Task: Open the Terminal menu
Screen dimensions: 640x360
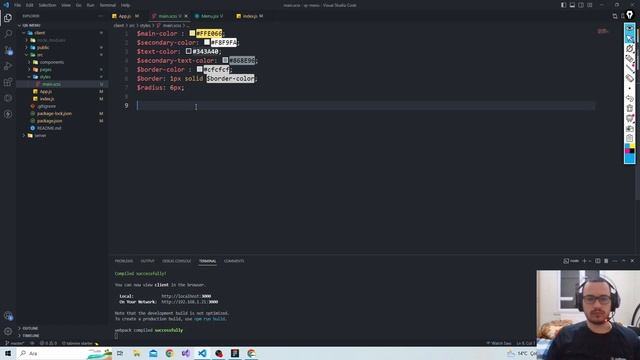Action: coord(107,5)
